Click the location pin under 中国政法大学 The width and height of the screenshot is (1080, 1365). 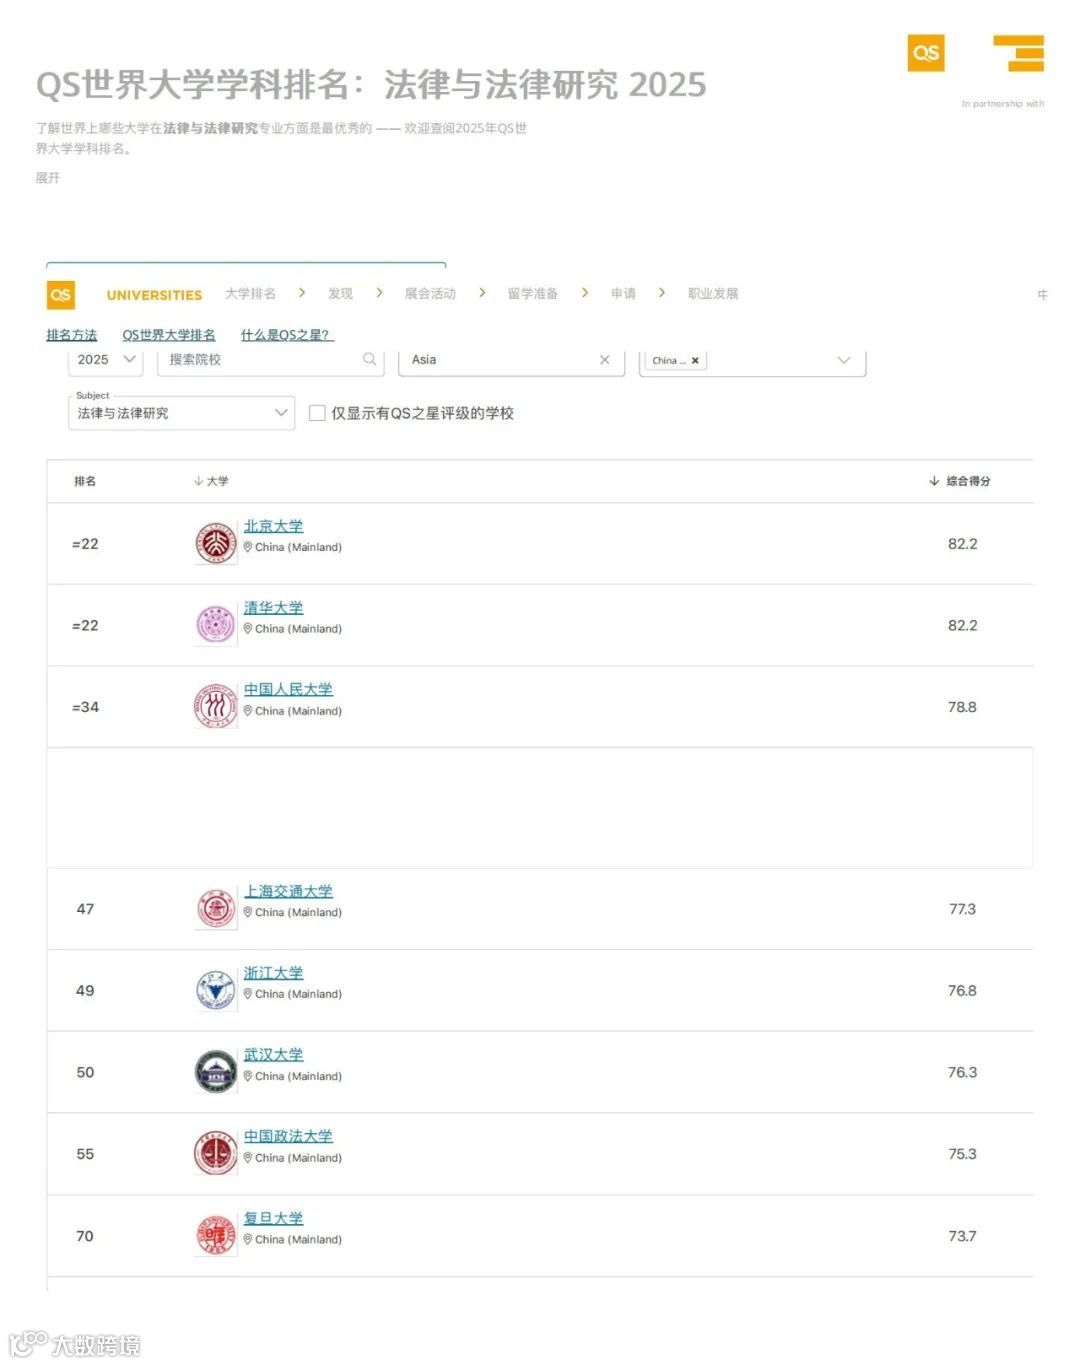[x=248, y=1158]
